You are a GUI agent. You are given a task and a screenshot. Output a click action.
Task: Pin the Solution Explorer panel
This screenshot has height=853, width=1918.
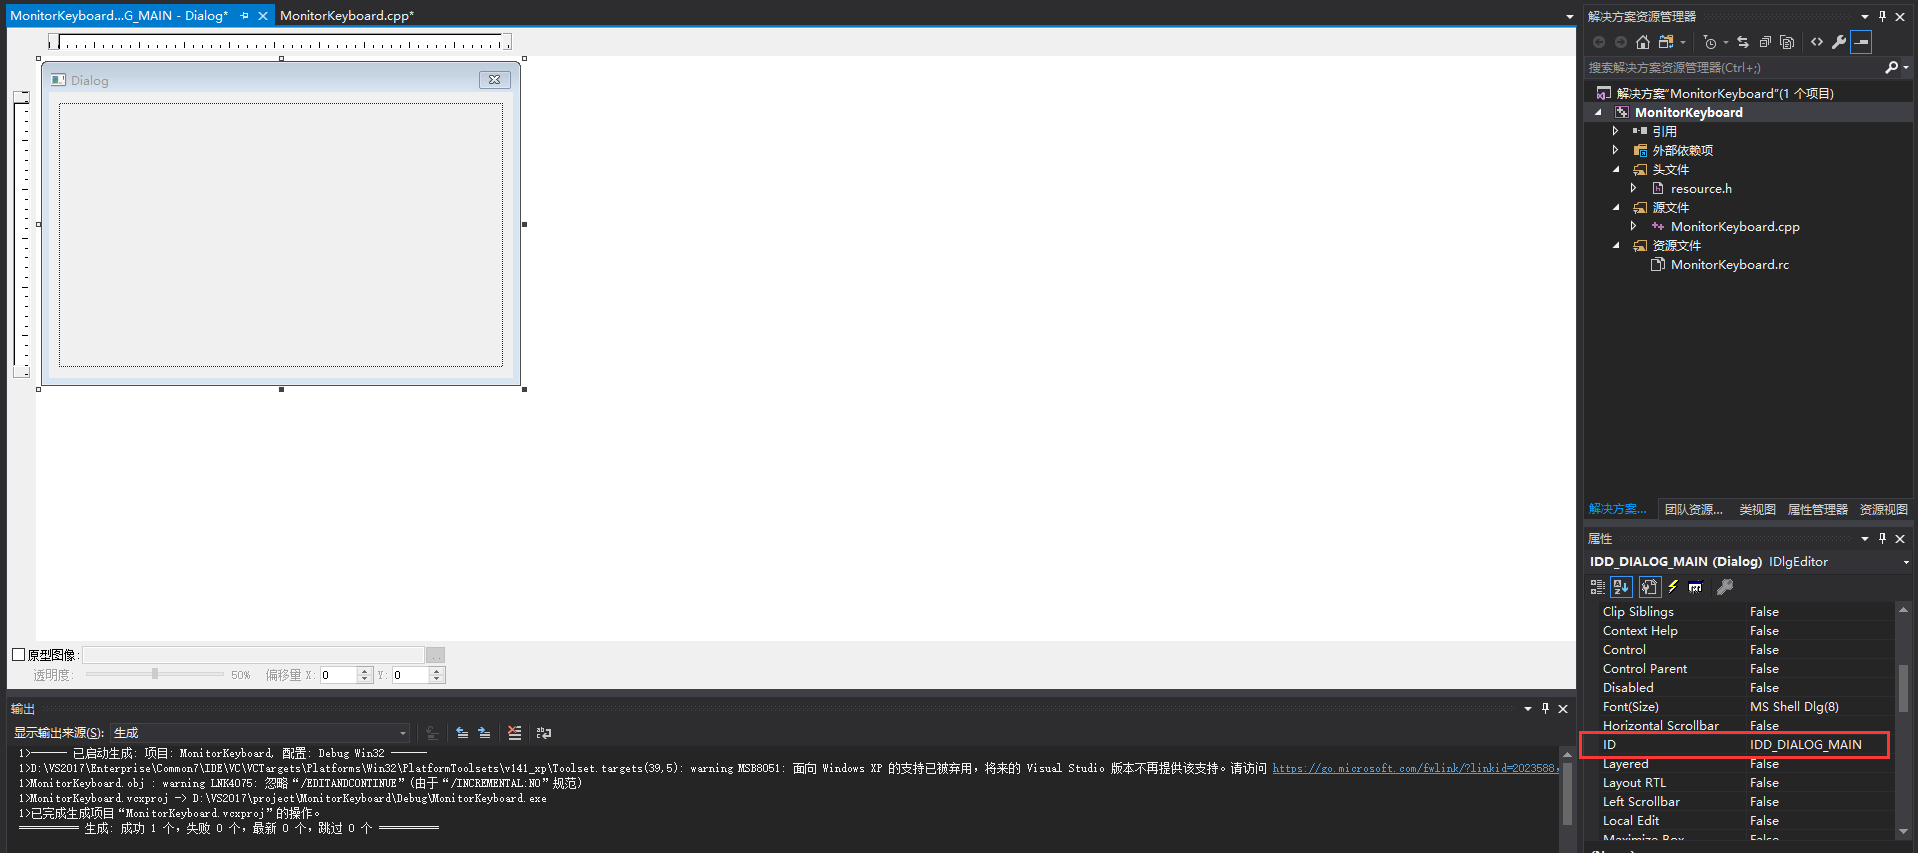[1882, 16]
